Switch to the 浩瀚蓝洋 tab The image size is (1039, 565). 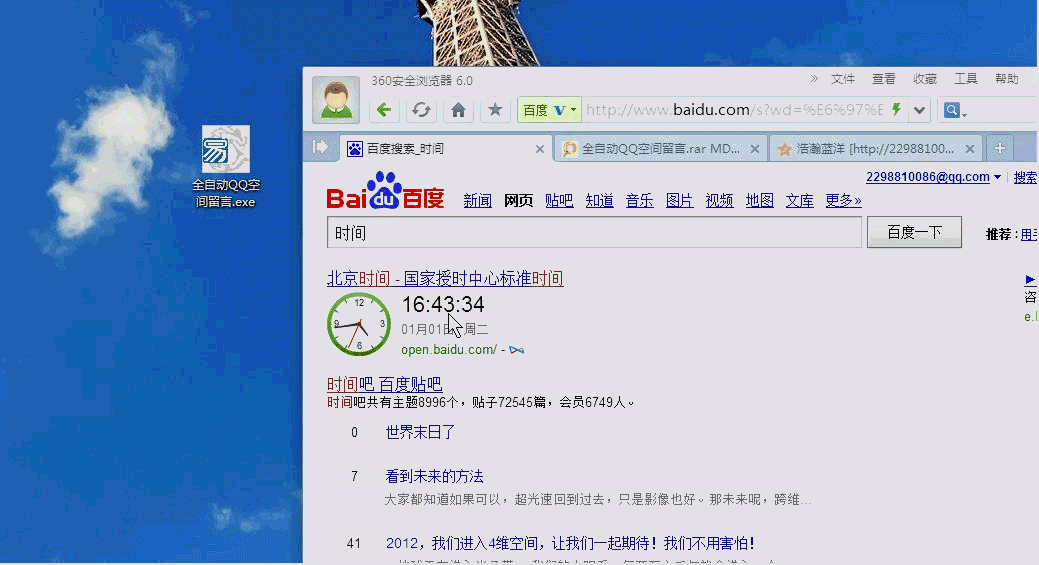coord(875,148)
